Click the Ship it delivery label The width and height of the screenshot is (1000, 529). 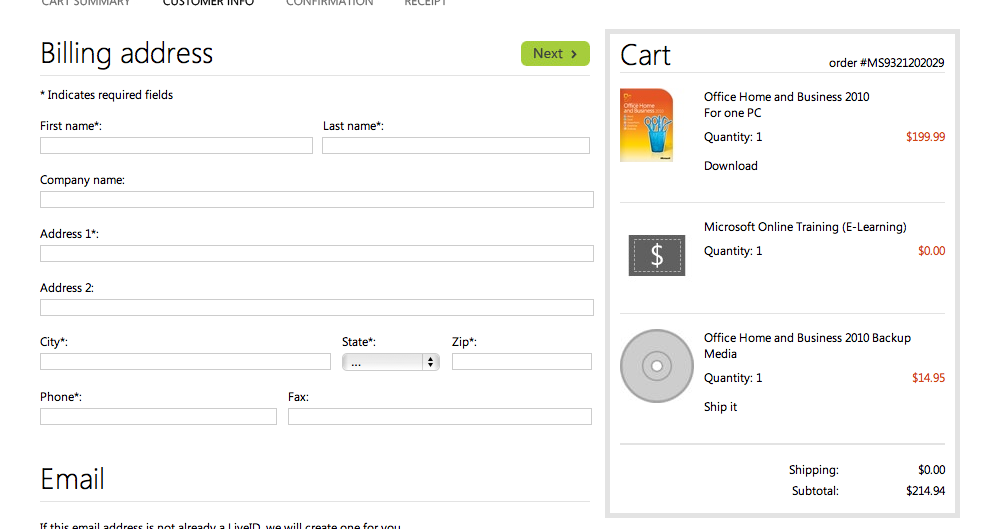(x=720, y=407)
